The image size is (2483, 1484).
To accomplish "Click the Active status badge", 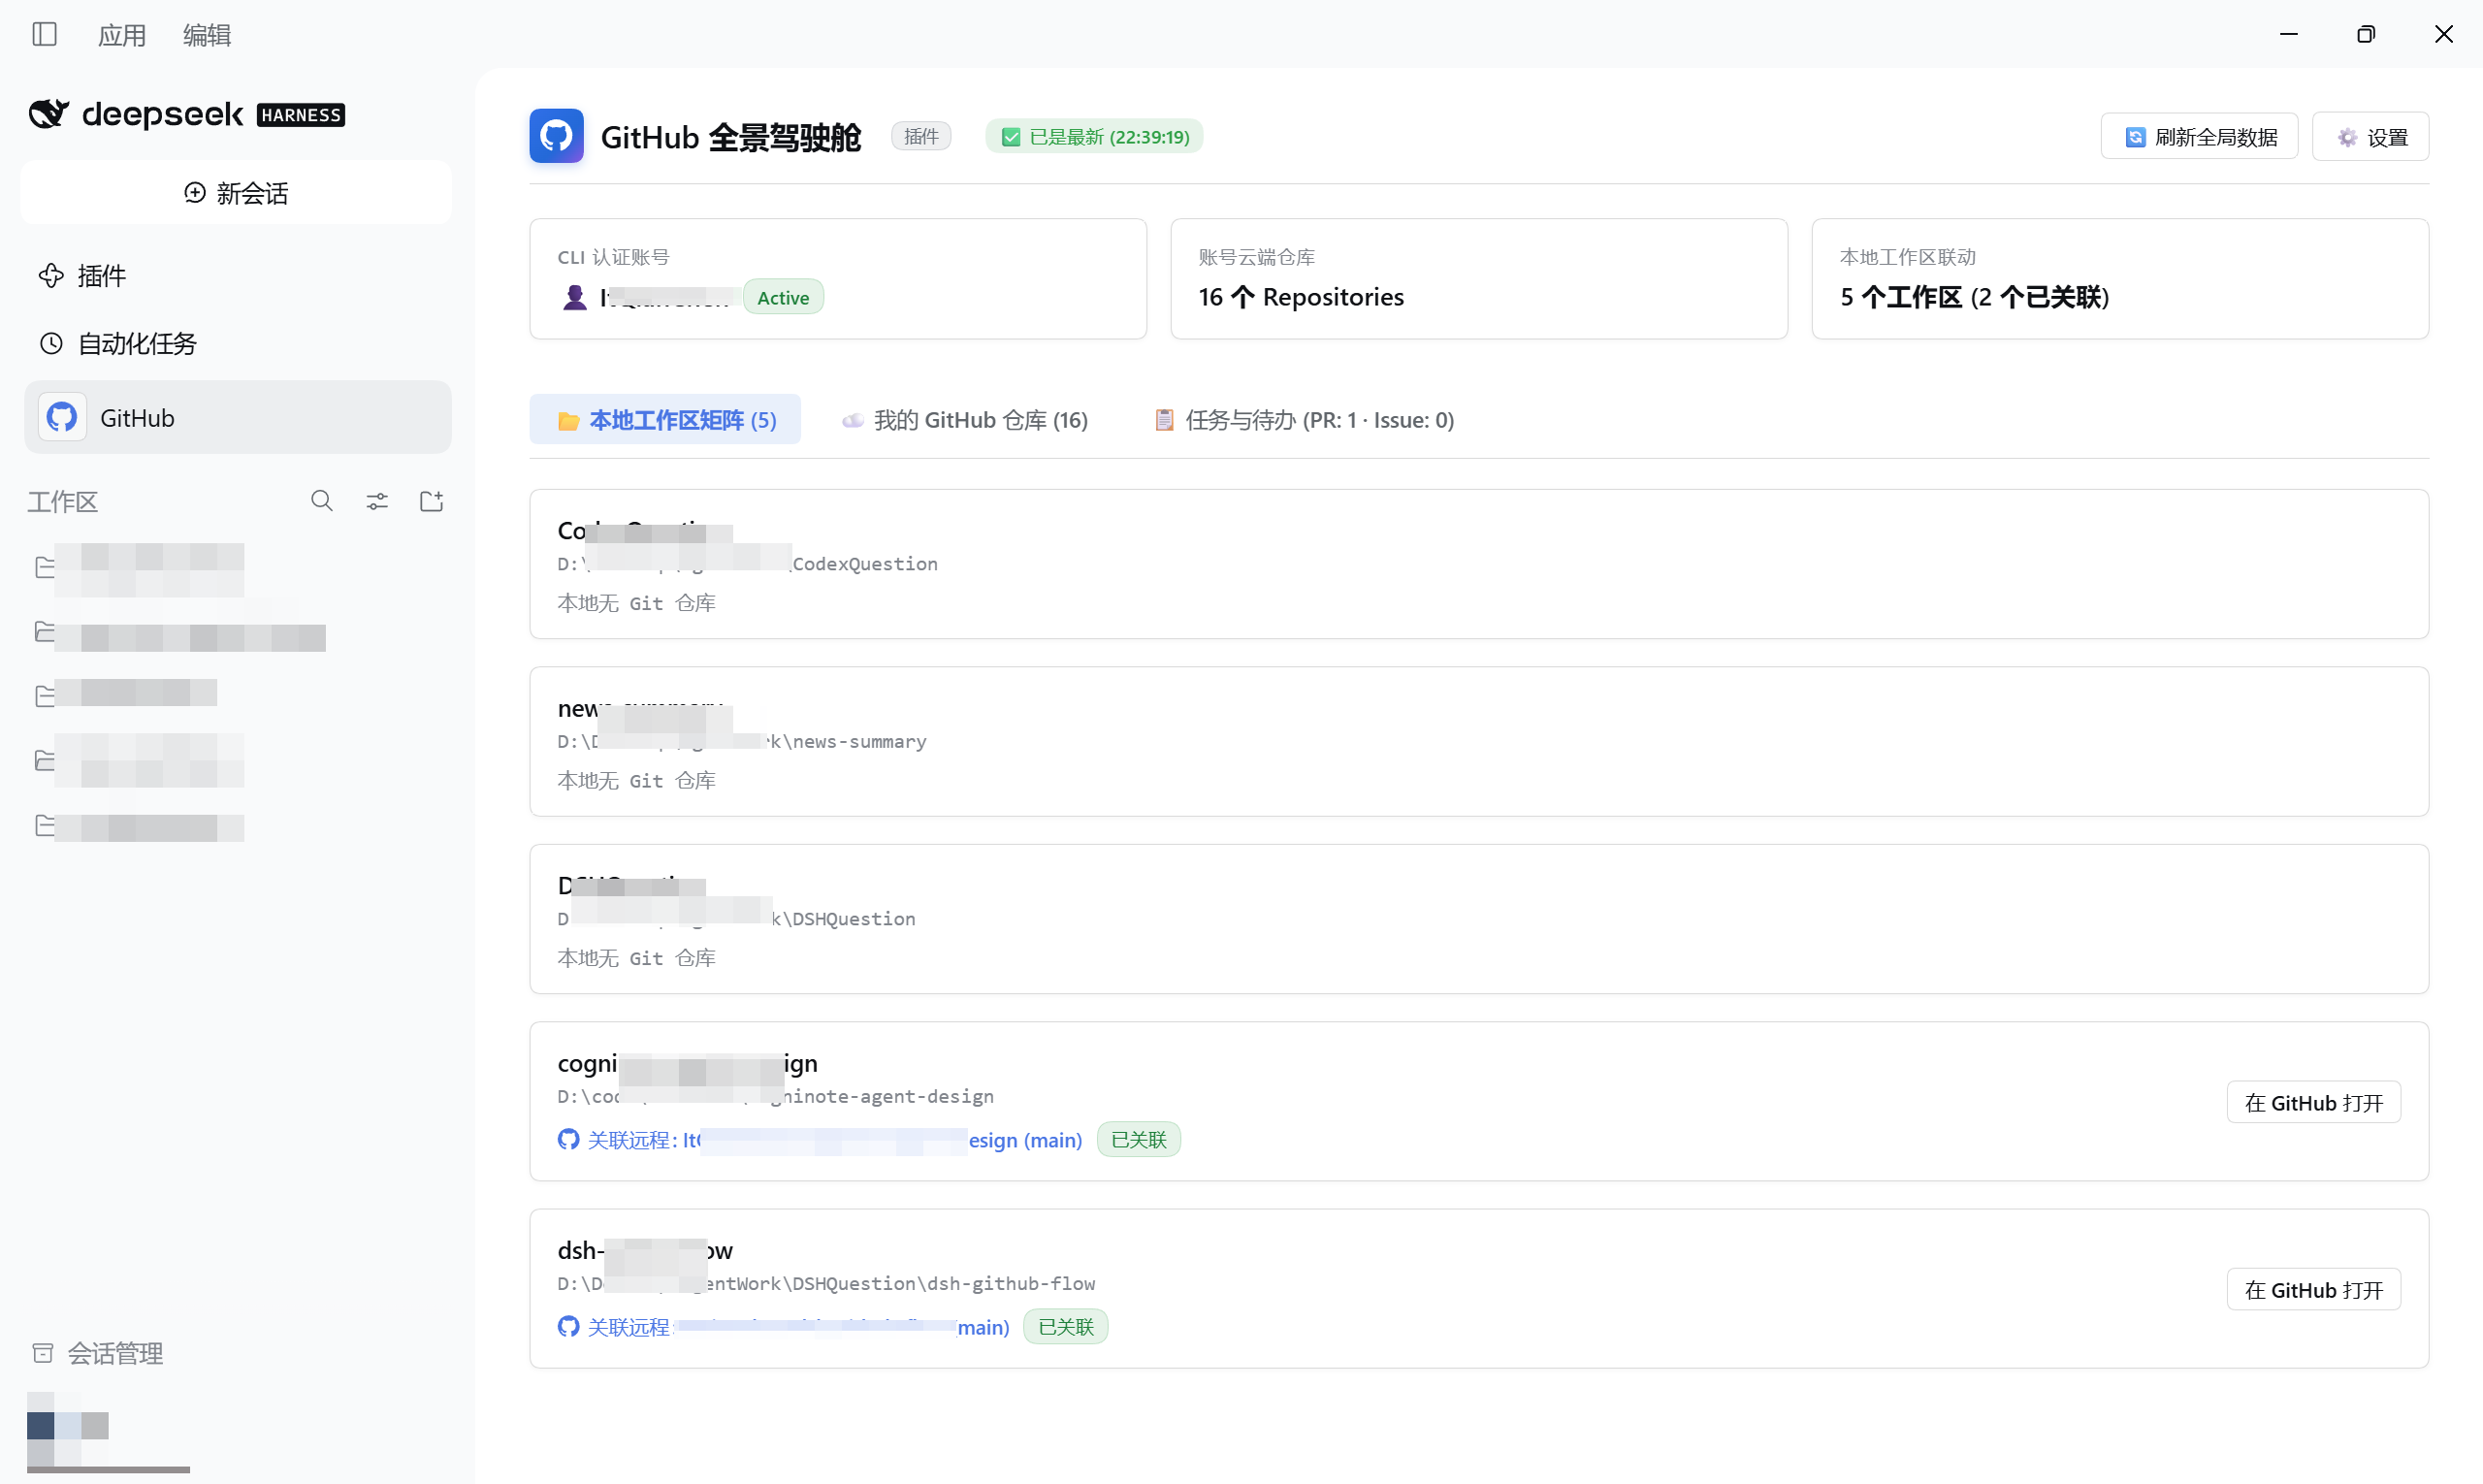I will [783, 297].
